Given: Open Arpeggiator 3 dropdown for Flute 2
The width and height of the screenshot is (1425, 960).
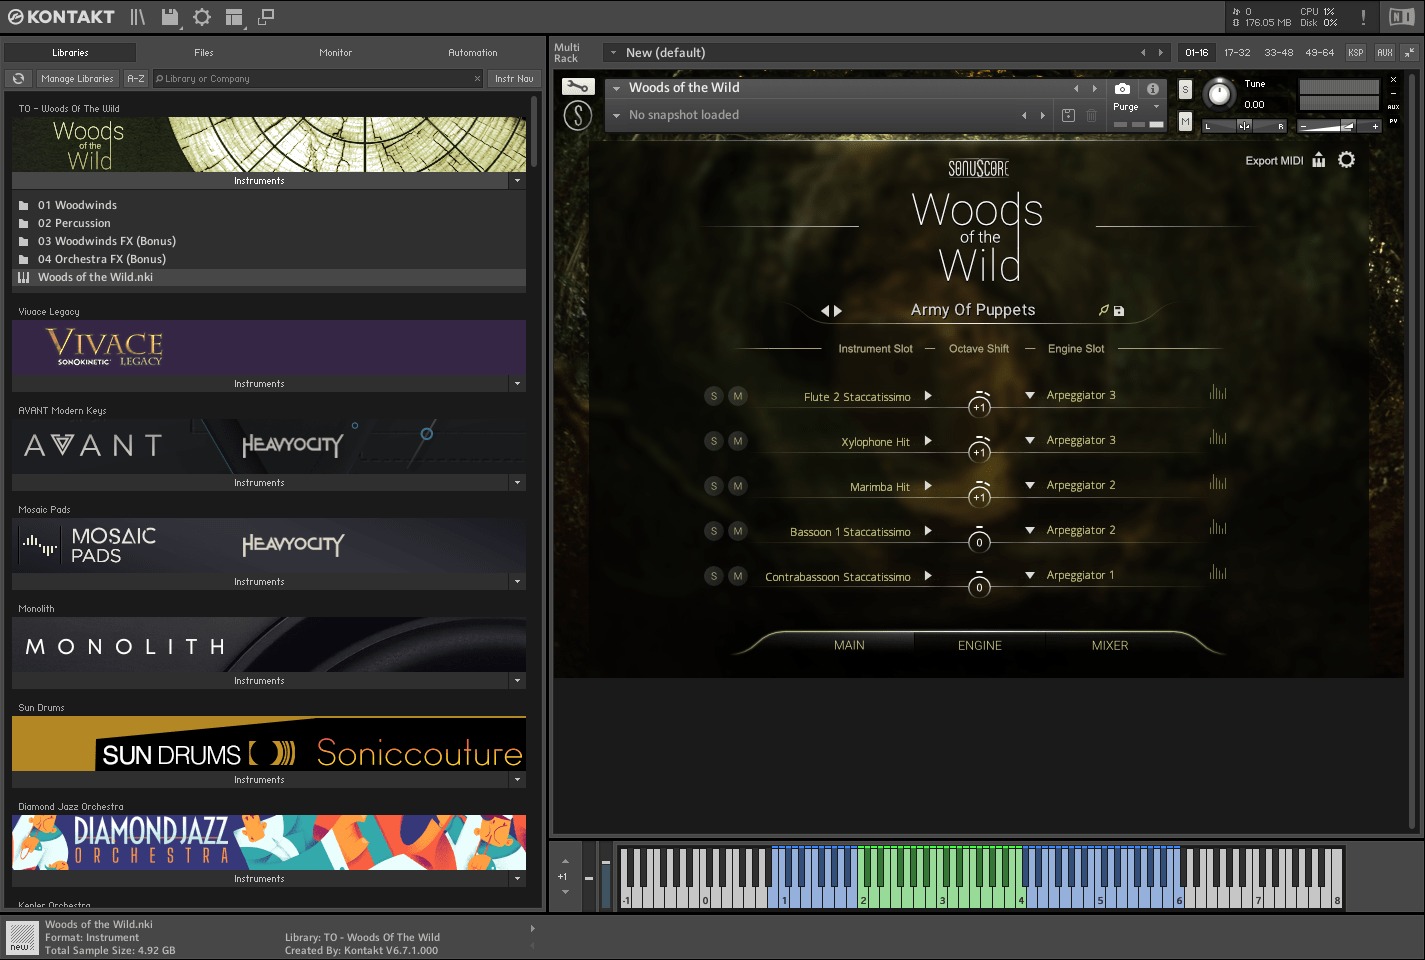Looking at the screenshot, I should 1030,396.
